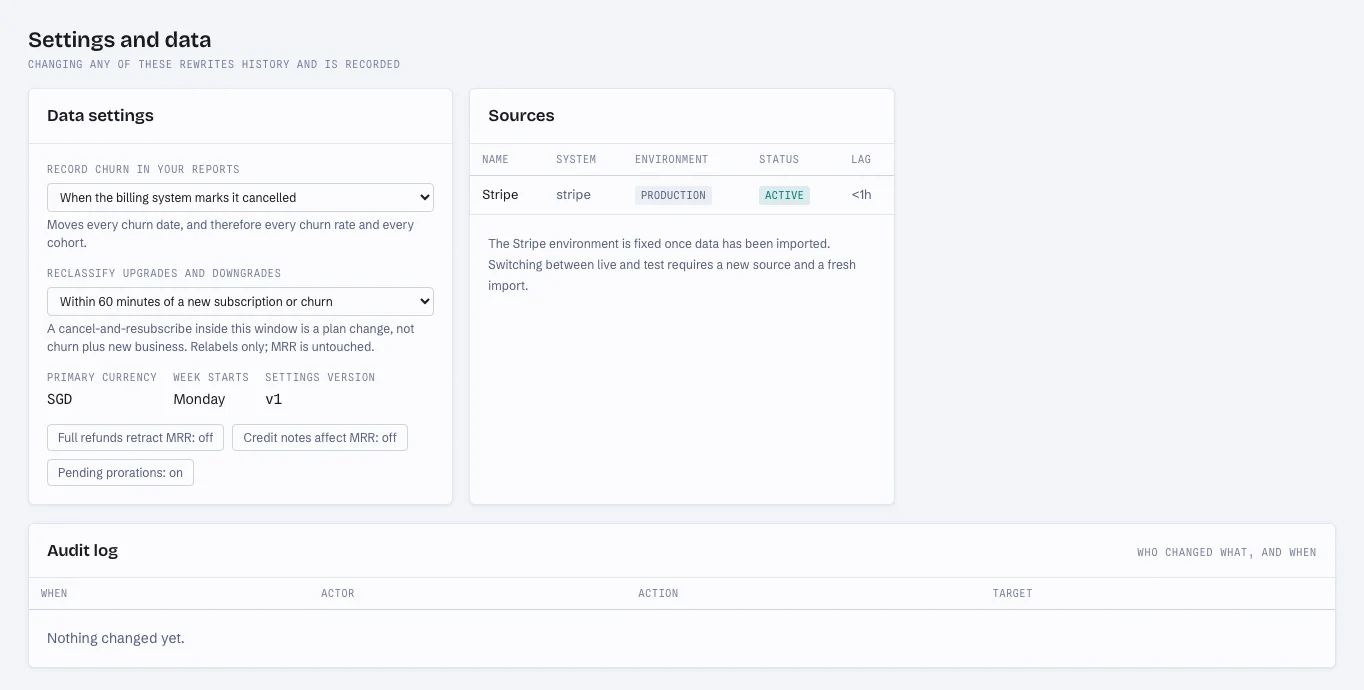The height and width of the screenshot is (690, 1364).
Task: Click the ACTION column header
Action: pyautogui.click(x=658, y=594)
